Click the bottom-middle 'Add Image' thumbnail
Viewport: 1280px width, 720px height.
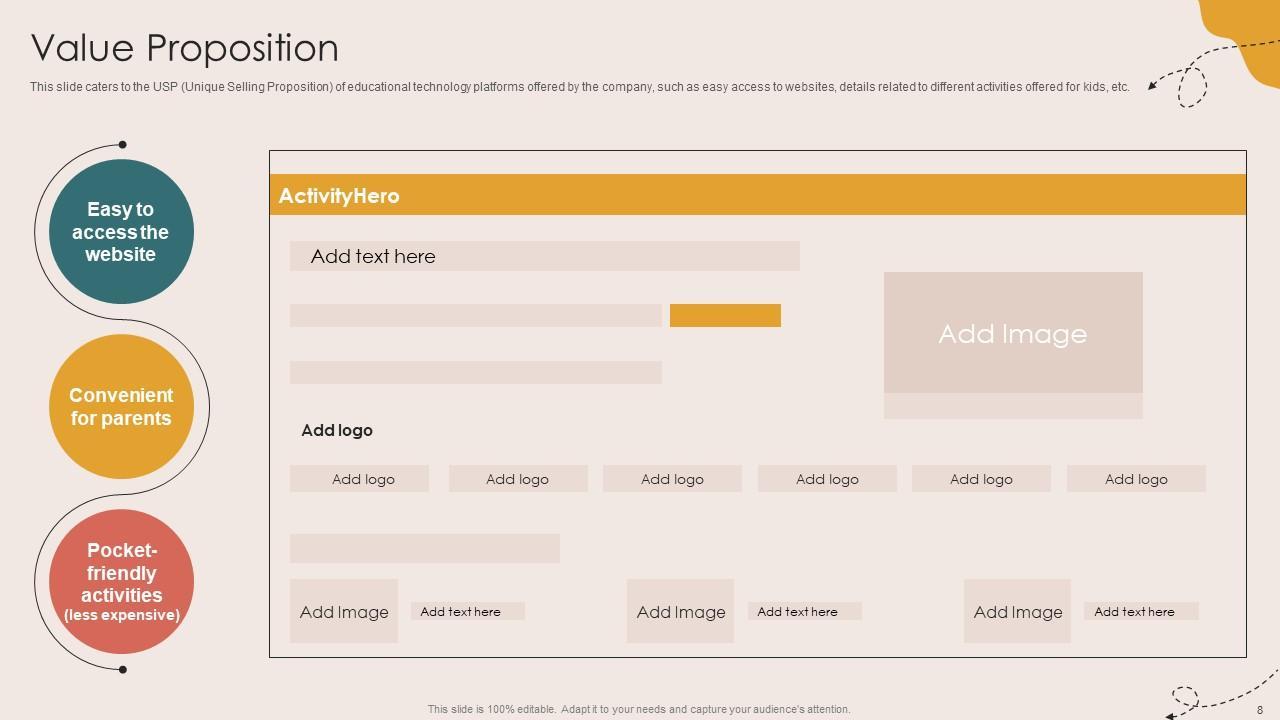680,611
